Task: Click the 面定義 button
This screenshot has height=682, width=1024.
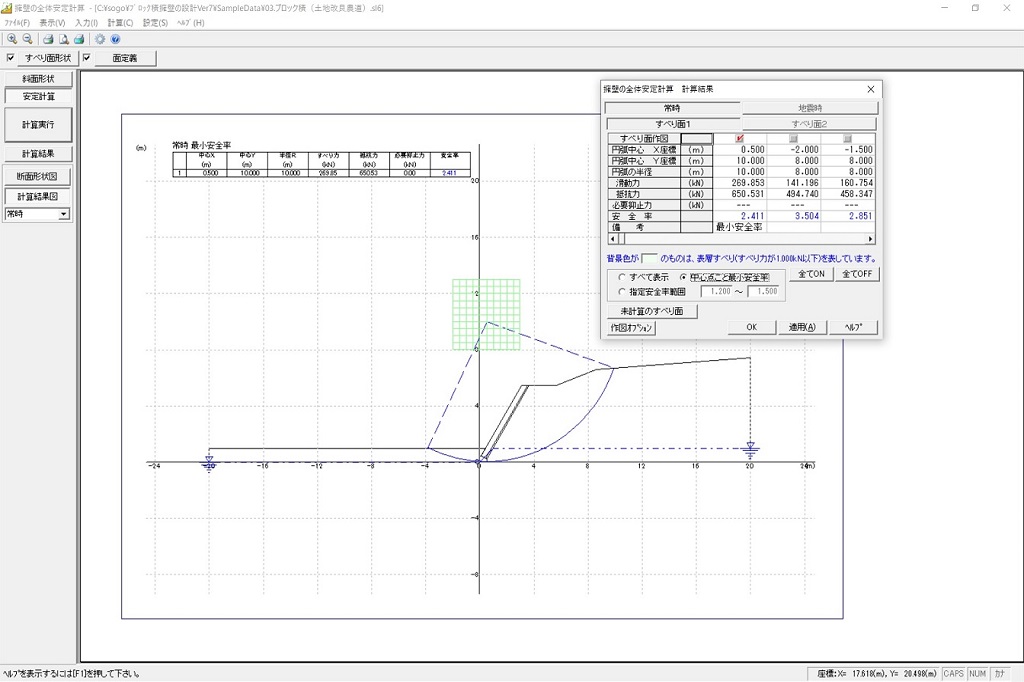Action: [x=125, y=58]
